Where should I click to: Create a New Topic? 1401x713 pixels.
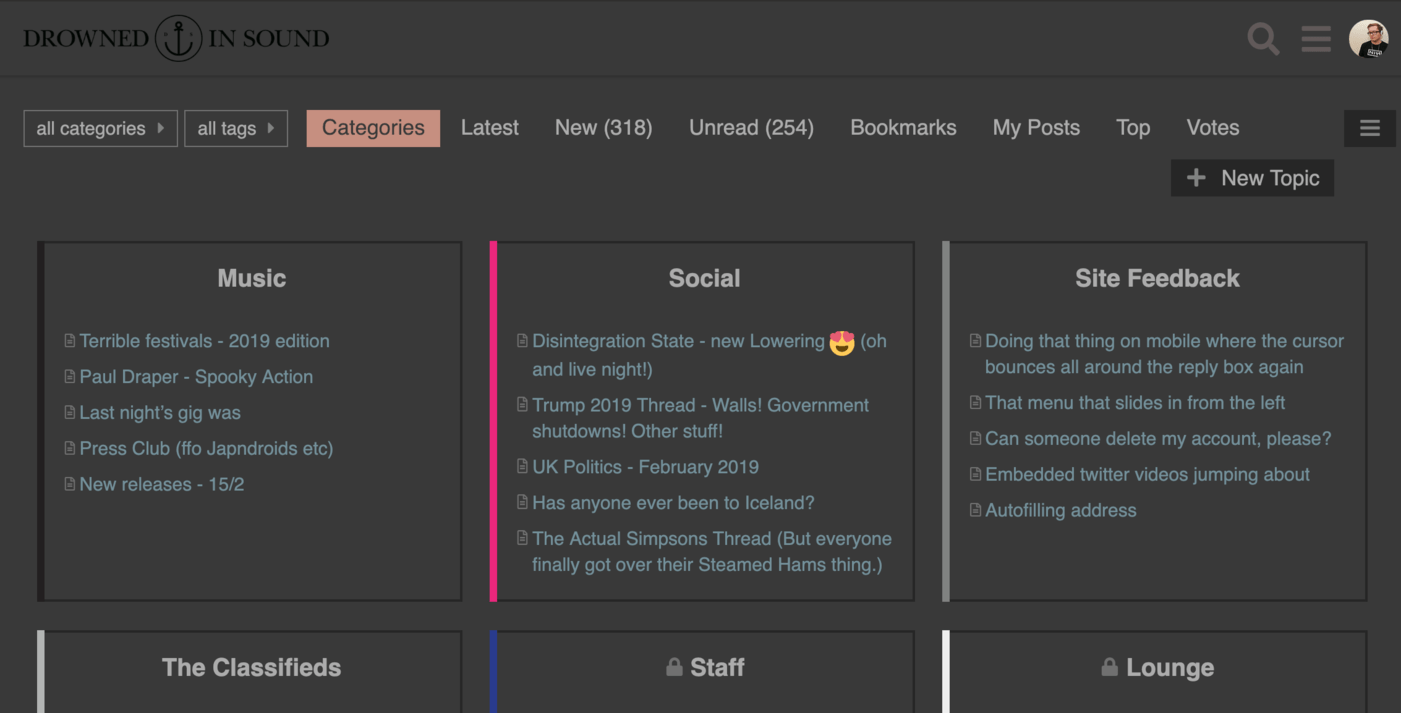(1252, 178)
